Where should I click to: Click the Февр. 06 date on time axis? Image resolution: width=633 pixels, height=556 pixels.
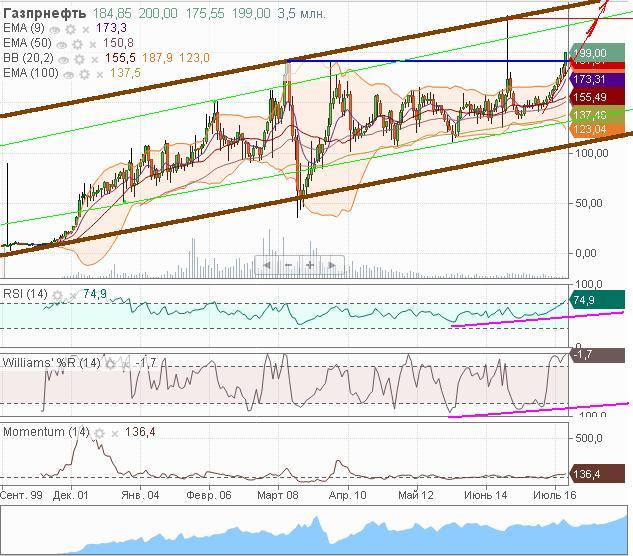pos(209,495)
